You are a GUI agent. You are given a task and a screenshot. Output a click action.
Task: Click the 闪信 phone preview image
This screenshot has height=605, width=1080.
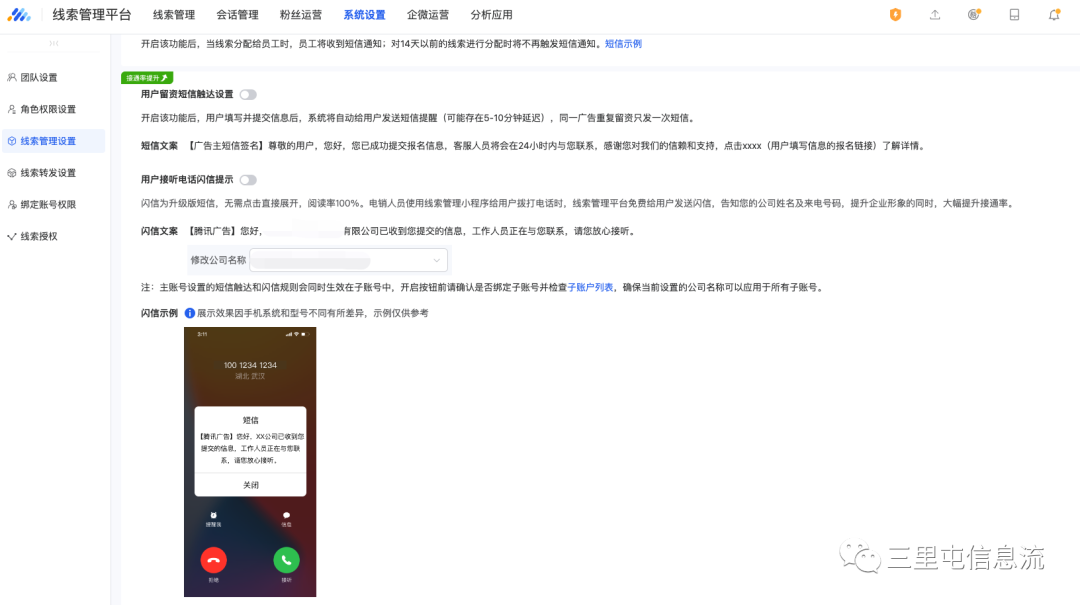click(x=250, y=462)
